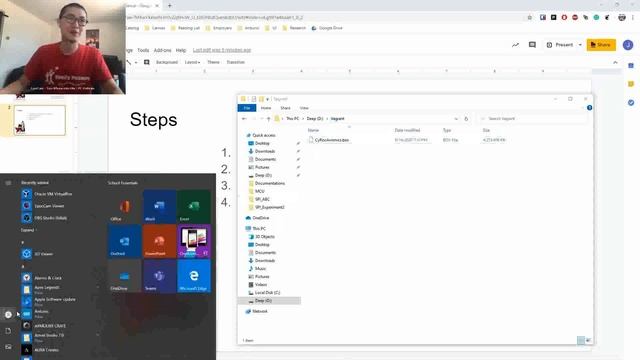Launch the Office tile in Start menu
Viewport: 640px width, 360px height.
[x=124, y=206]
